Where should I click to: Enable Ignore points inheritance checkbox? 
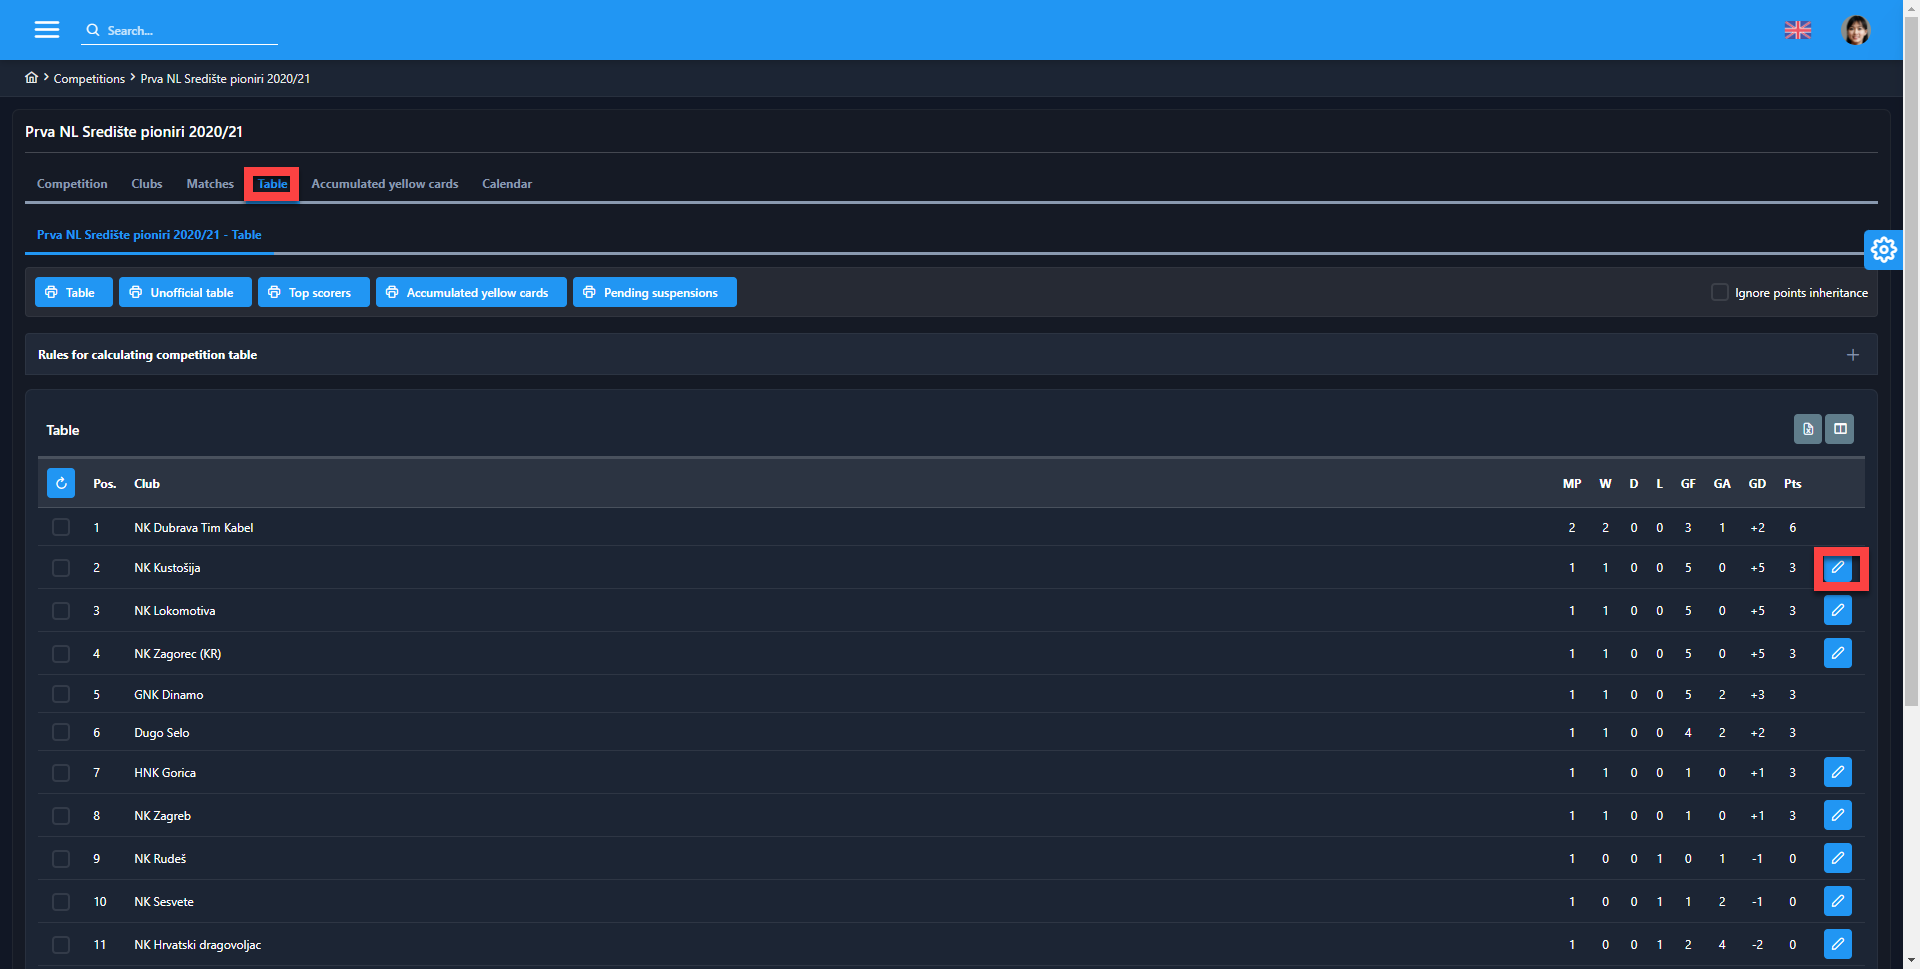(1720, 292)
